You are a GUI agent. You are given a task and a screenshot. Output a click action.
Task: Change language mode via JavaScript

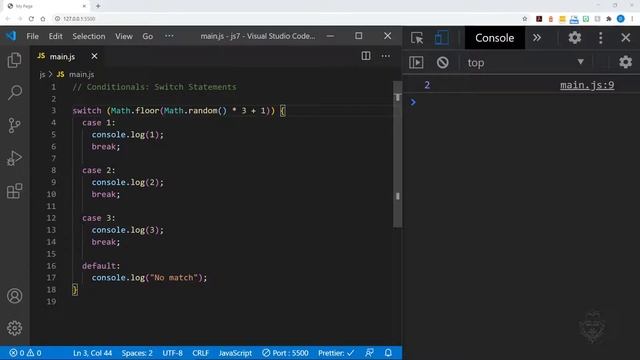click(x=235, y=353)
